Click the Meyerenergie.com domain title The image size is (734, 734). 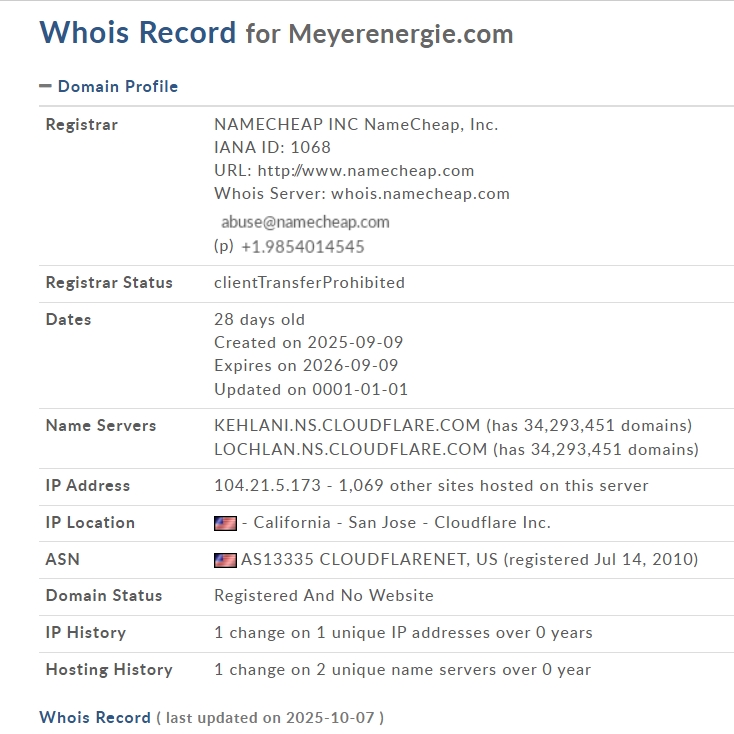(x=400, y=34)
